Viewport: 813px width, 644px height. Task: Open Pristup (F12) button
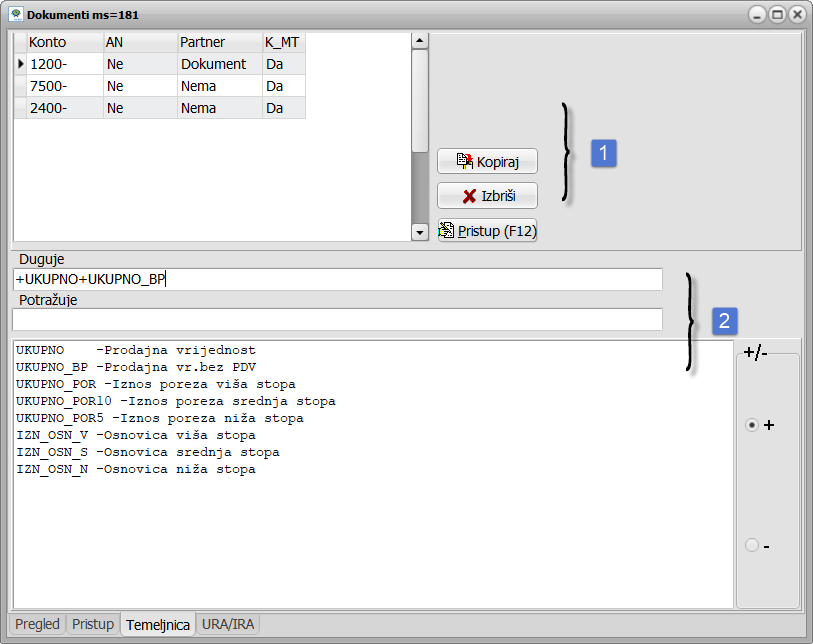pyautogui.click(x=487, y=231)
